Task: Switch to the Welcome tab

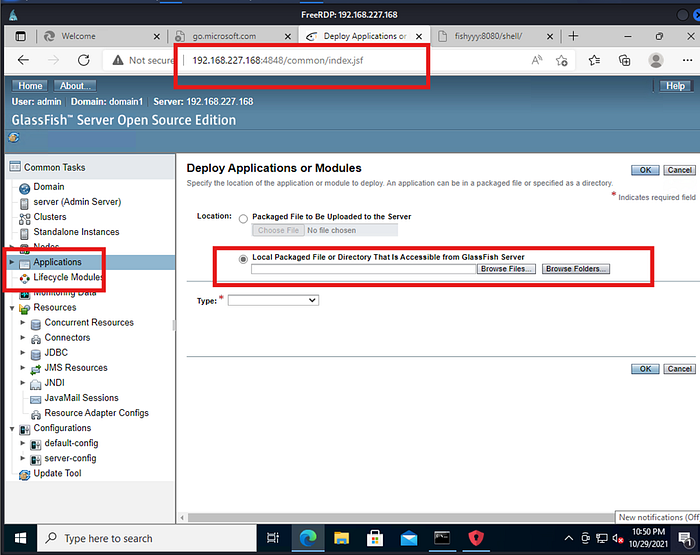Action: (100, 36)
